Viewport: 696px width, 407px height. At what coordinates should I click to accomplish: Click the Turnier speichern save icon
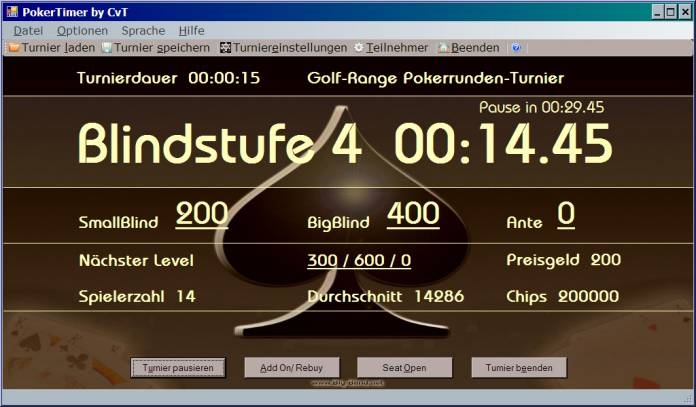[107, 47]
